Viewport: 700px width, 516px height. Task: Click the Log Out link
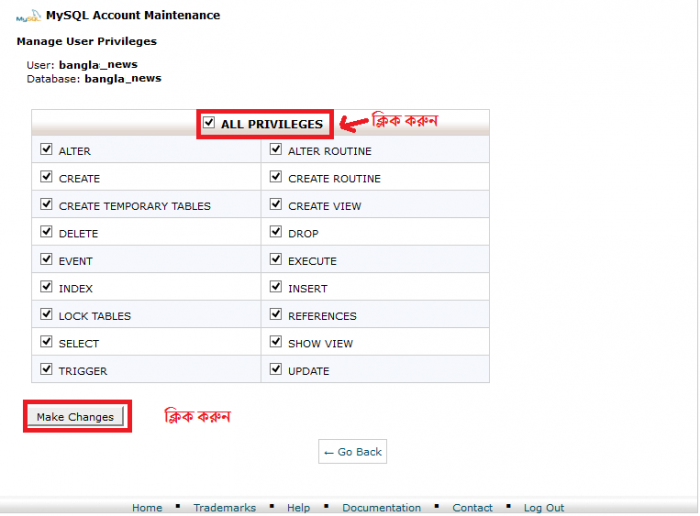click(544, 508)
